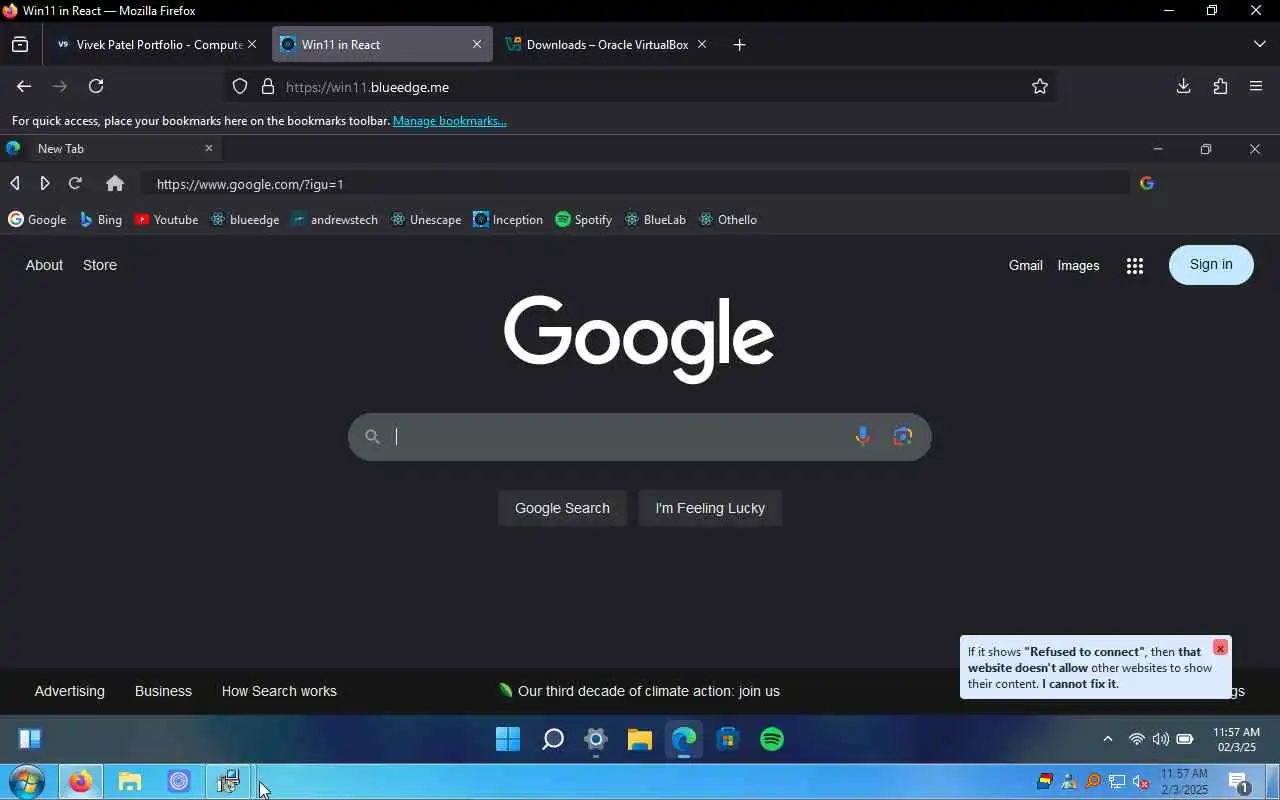Click the Google Sign in button

tap(1211, 264)
